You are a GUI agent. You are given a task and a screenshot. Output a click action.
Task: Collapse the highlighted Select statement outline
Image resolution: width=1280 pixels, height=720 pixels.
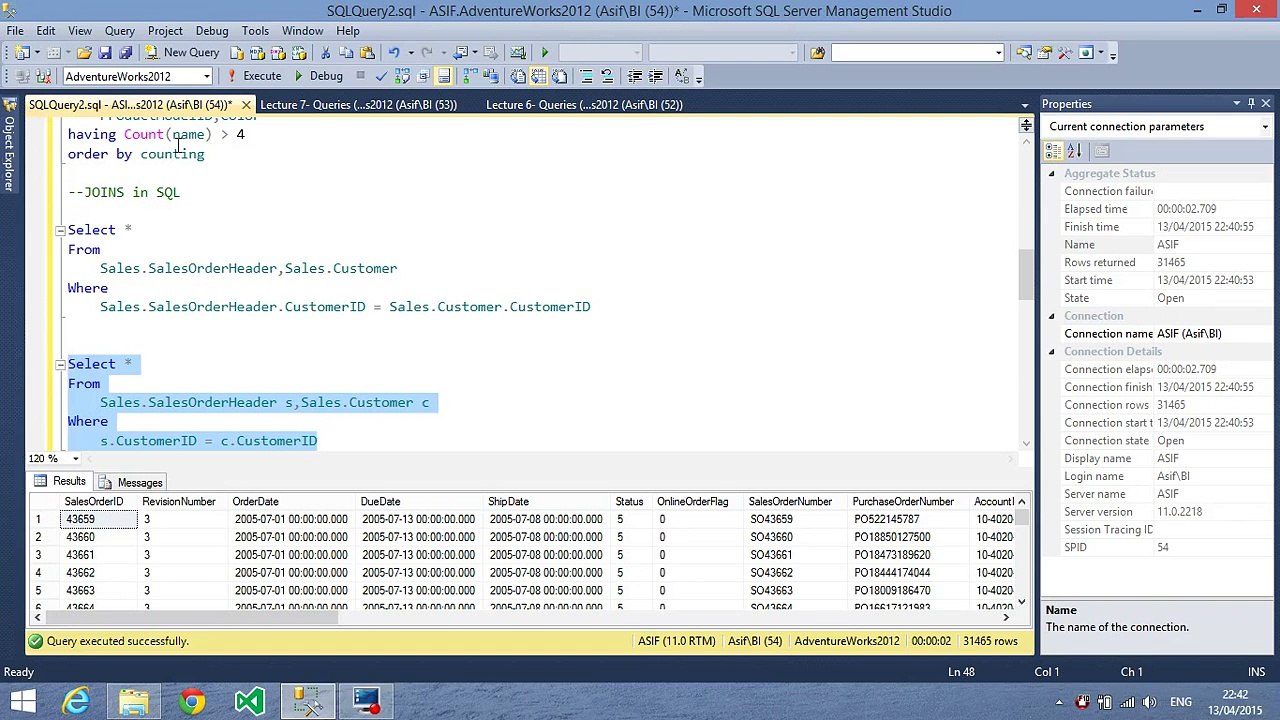(60, 364)
